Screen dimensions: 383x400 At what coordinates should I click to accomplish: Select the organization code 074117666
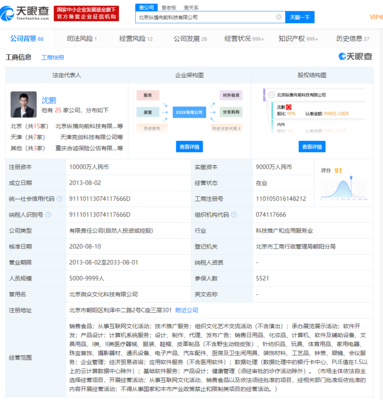tap(271, 215)
